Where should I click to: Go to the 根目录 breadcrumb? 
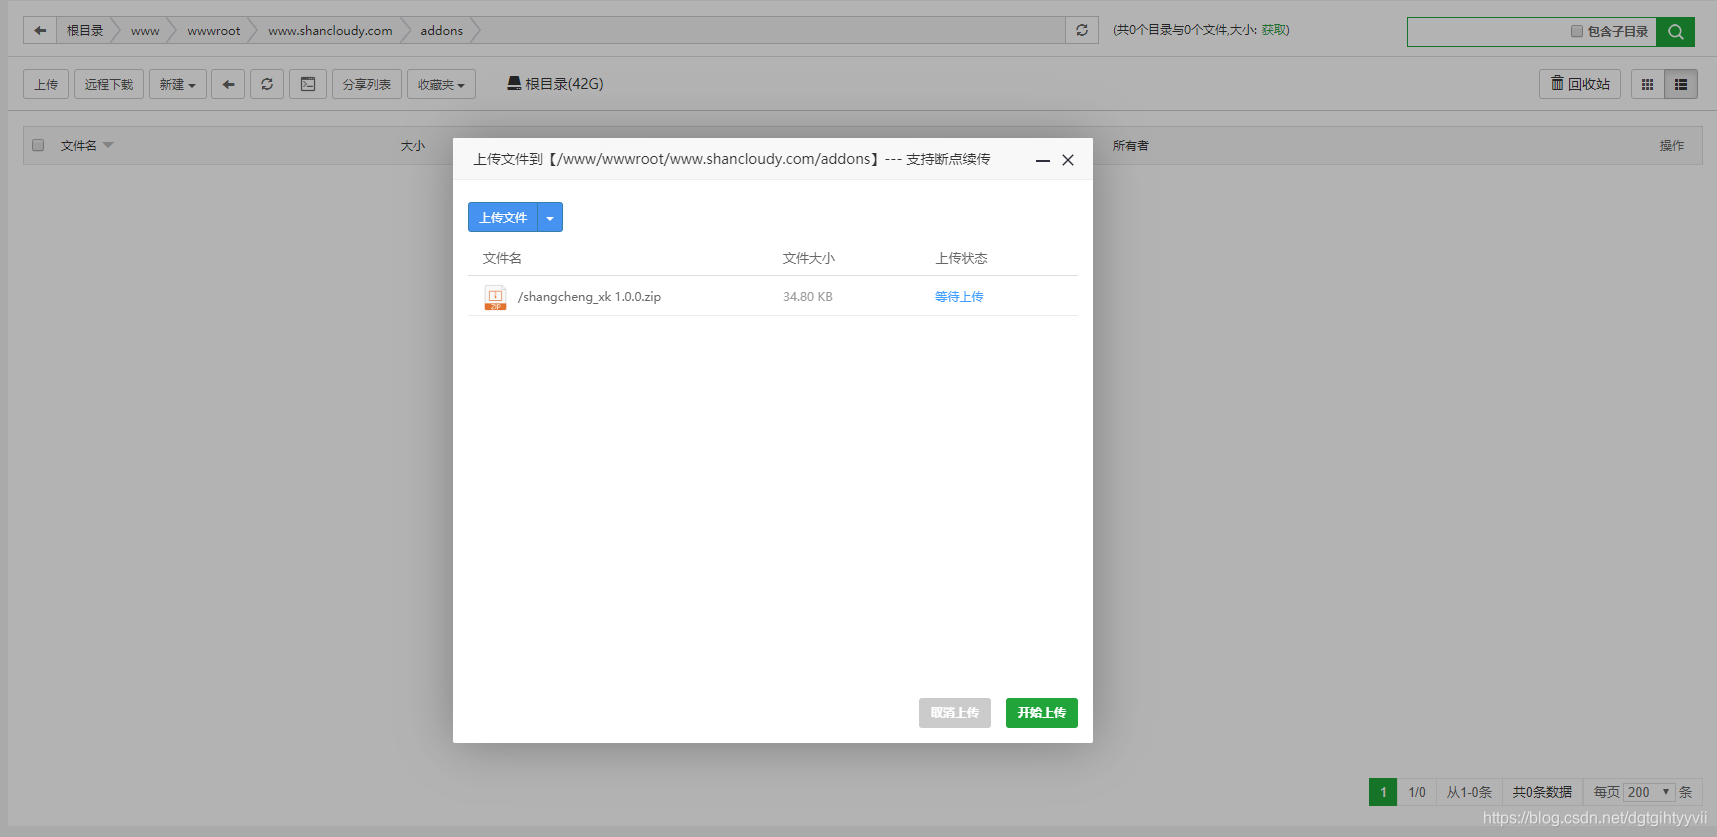(85, 31)
